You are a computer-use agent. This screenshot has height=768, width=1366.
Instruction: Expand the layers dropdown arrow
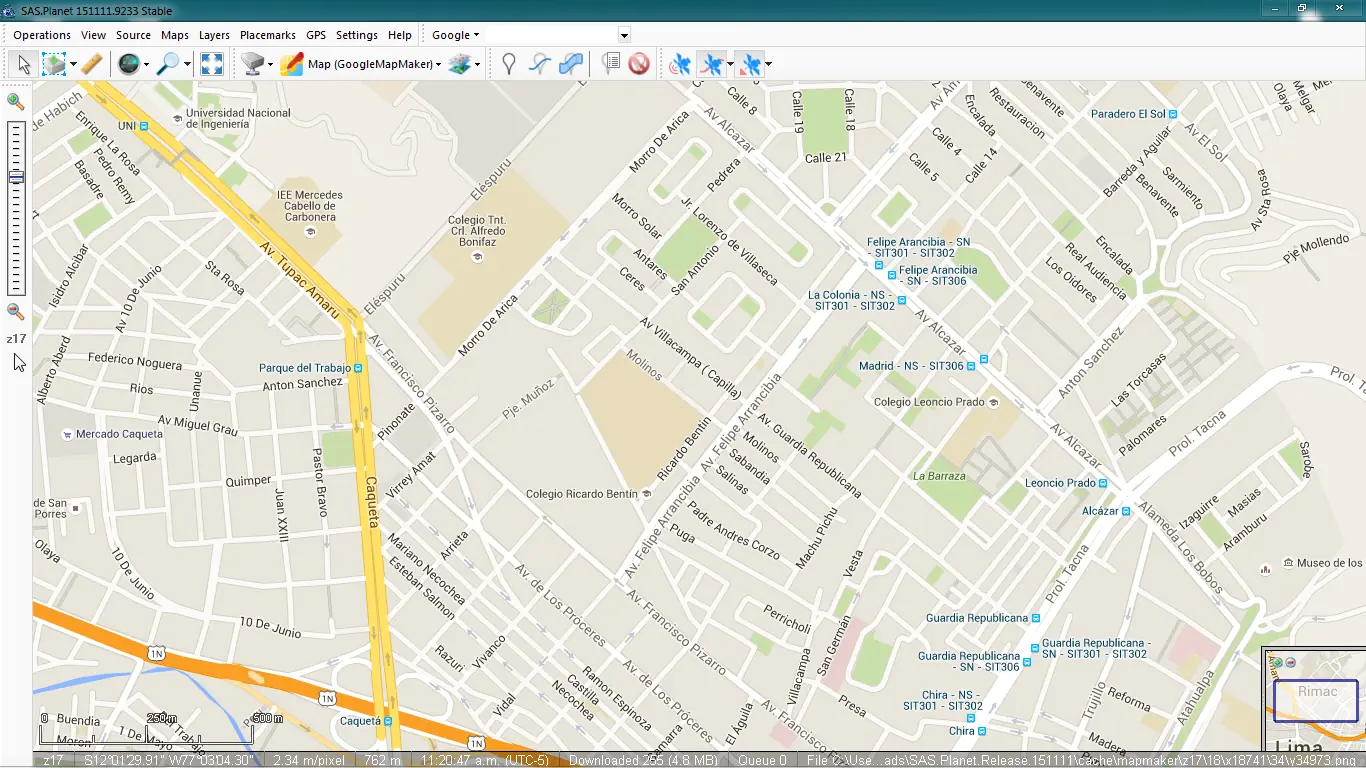pyautogui.click(x=477, y=65)
